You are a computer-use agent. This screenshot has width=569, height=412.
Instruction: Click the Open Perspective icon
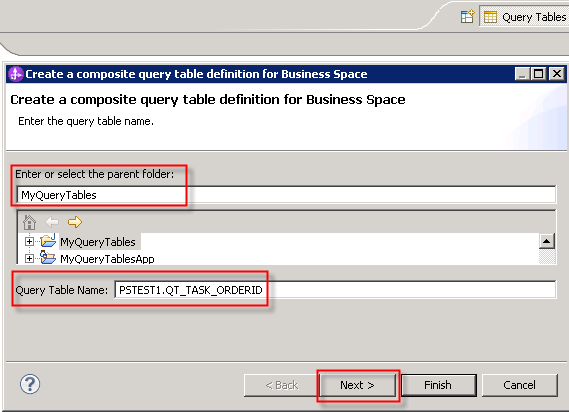click(467, 17)
